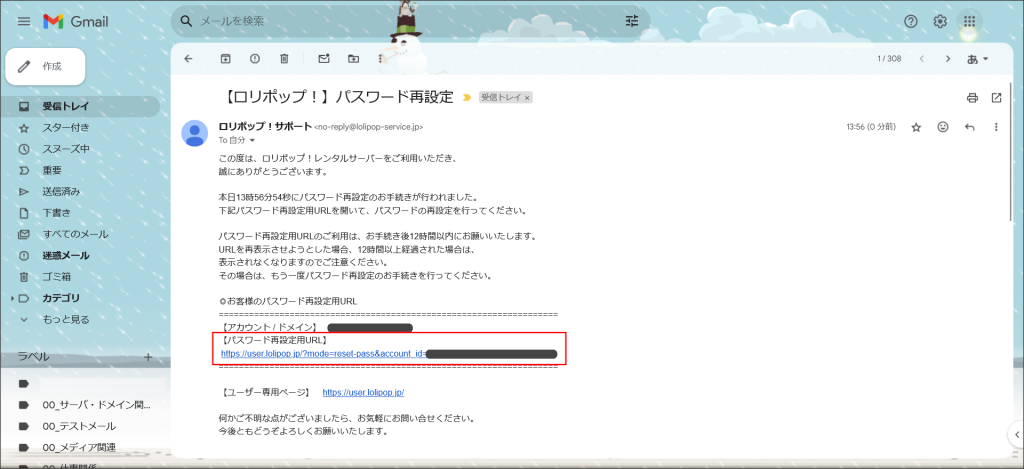Mark email as unread

coord(323,59)
